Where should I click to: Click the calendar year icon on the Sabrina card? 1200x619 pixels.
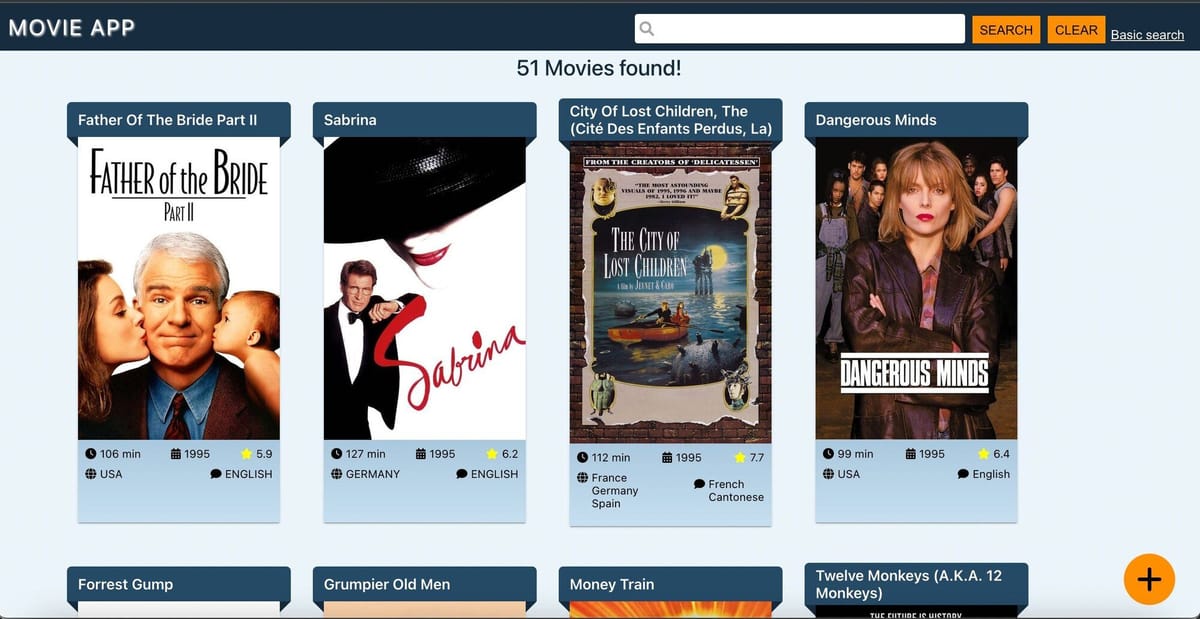pos(422,453)
